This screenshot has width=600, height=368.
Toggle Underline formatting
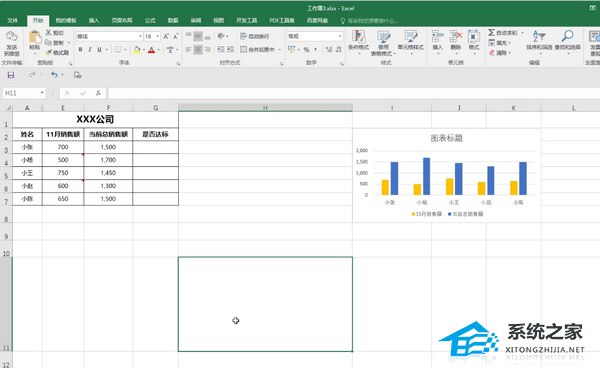[99, 49]
